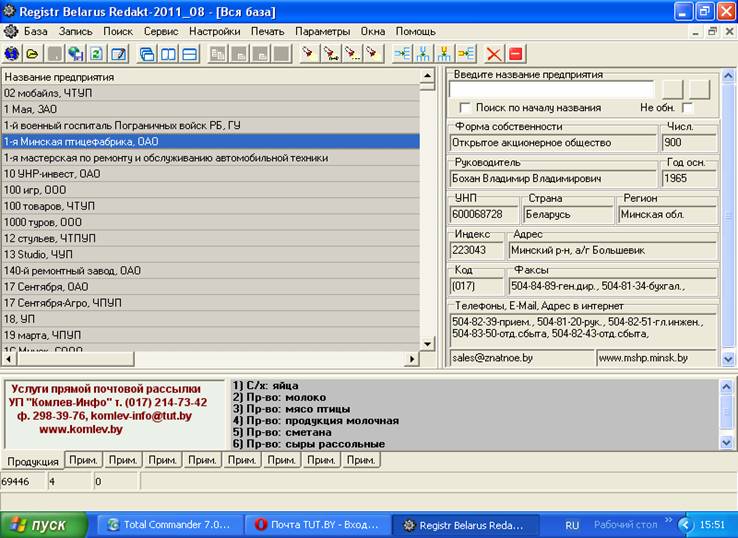The height and width of the screenshot is (538, 738).
Task: Click the edit record notepad toolbar icon
Action: [x=119, y=53]
